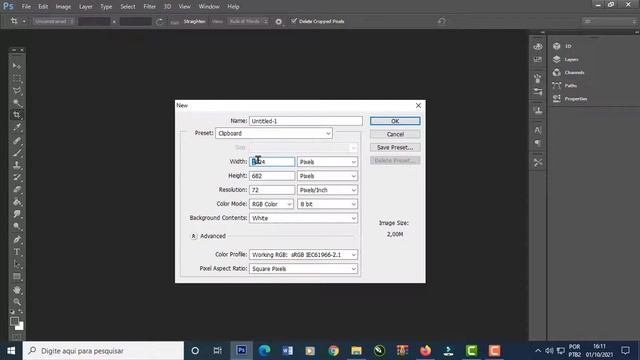Click the Height field showing 682

272,176
